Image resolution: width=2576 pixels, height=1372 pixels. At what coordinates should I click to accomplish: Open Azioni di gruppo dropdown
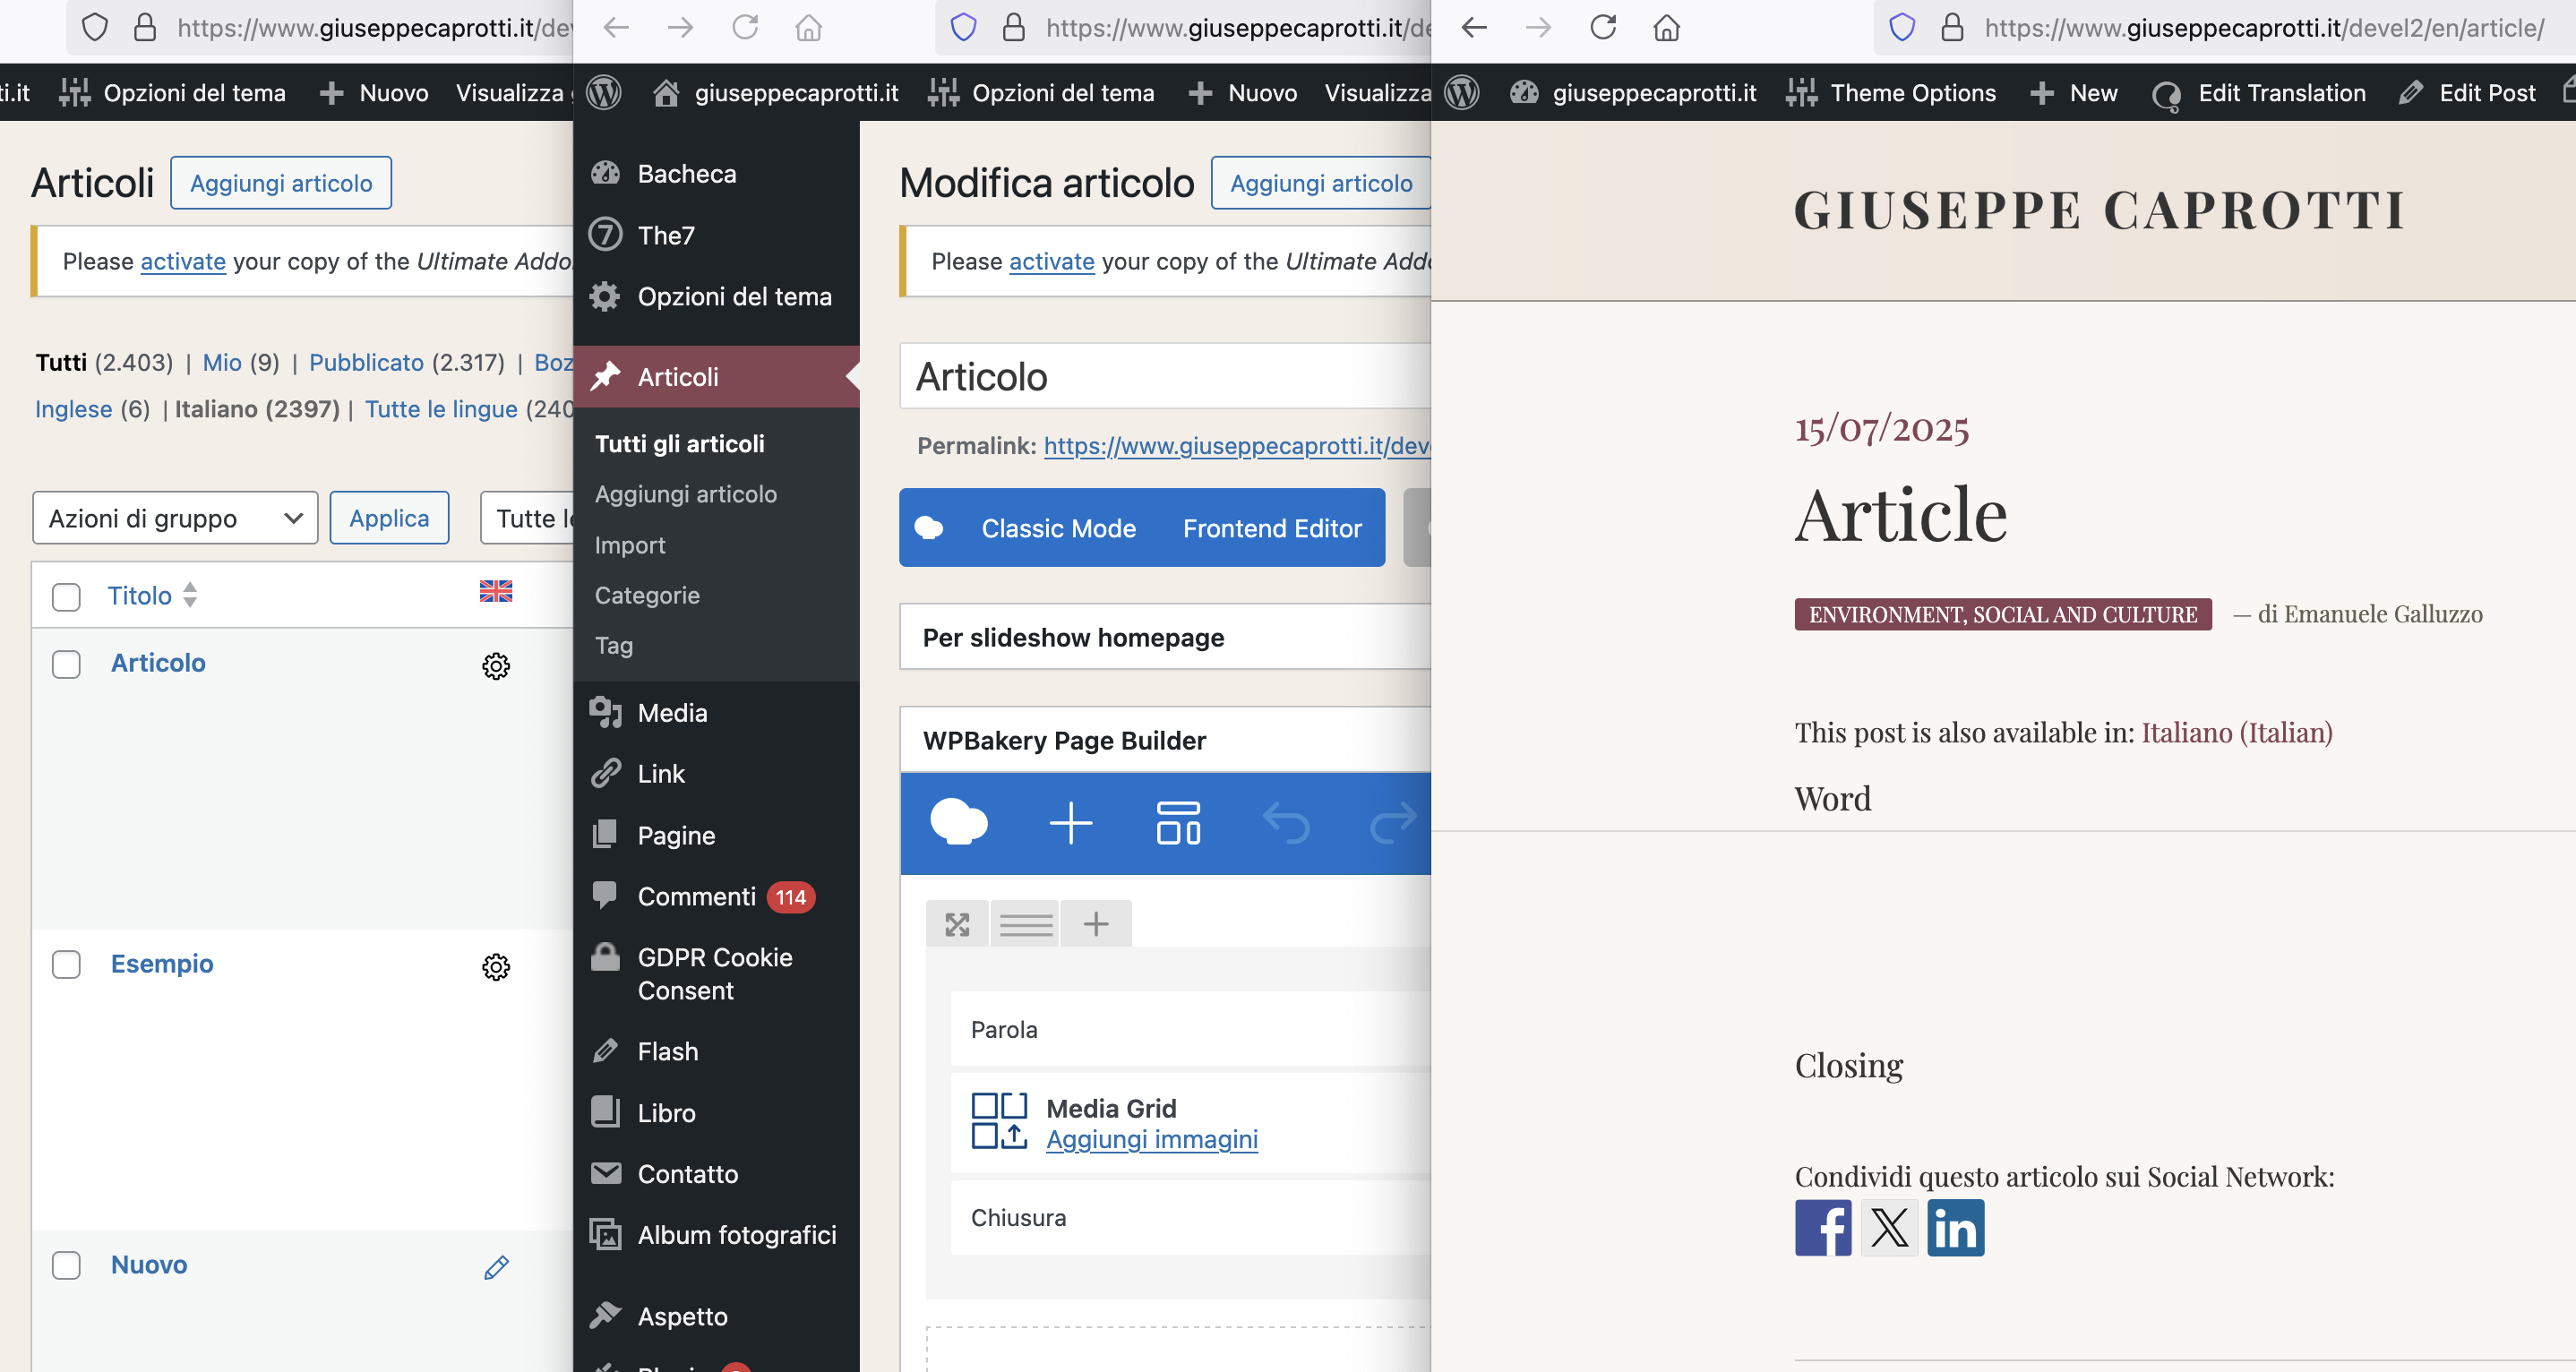[175, 518]
